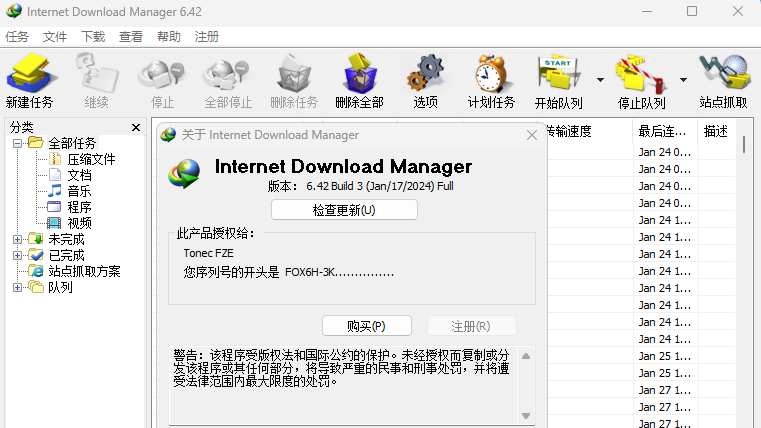Close the 分类 category panel
This screenshot has height=428, width=761.
136,127
